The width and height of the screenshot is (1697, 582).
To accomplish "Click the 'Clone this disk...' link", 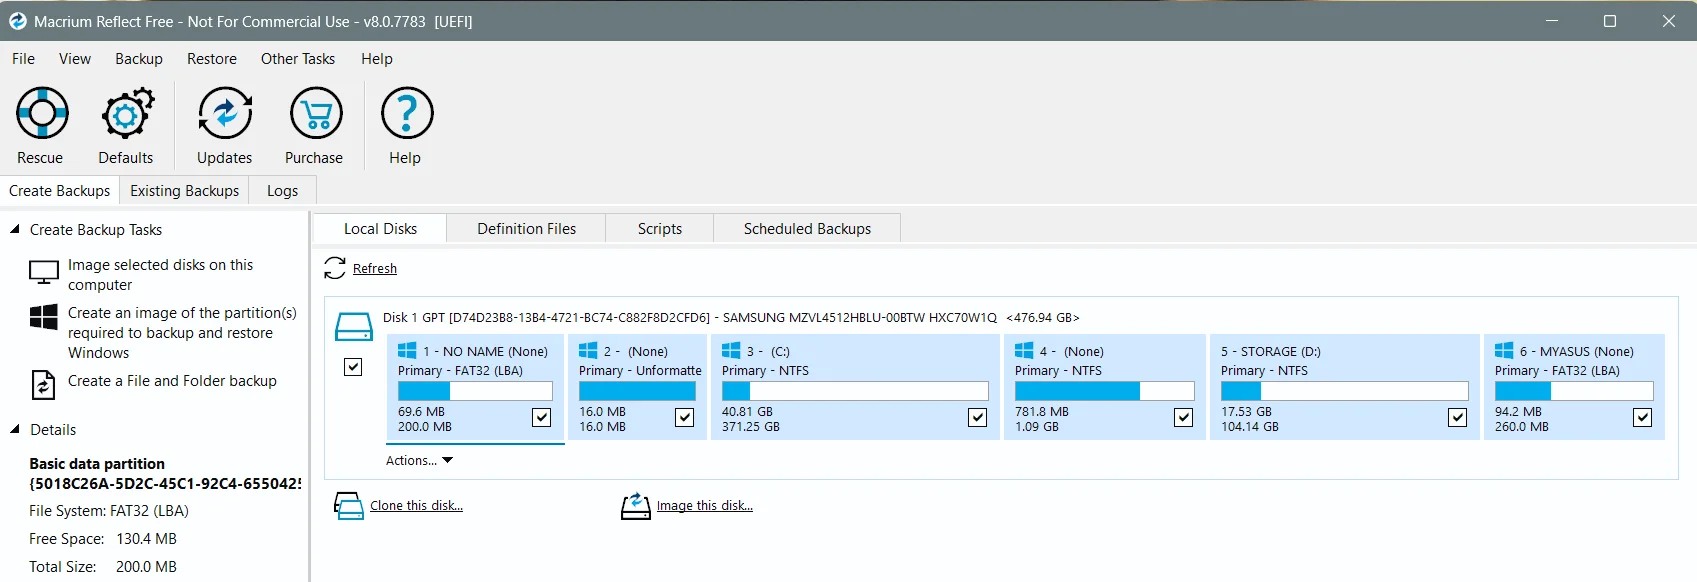I will [x=417, y=506].
